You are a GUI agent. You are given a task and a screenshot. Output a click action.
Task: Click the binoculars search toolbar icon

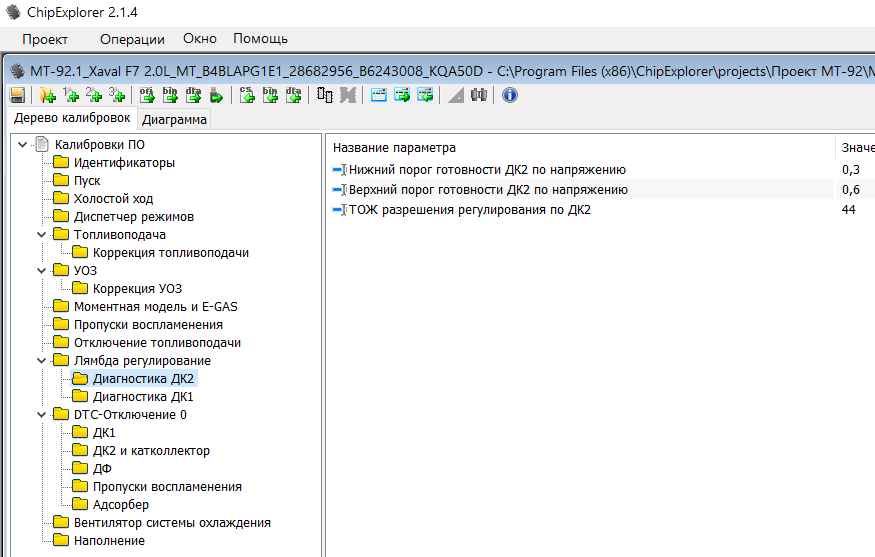478,95
